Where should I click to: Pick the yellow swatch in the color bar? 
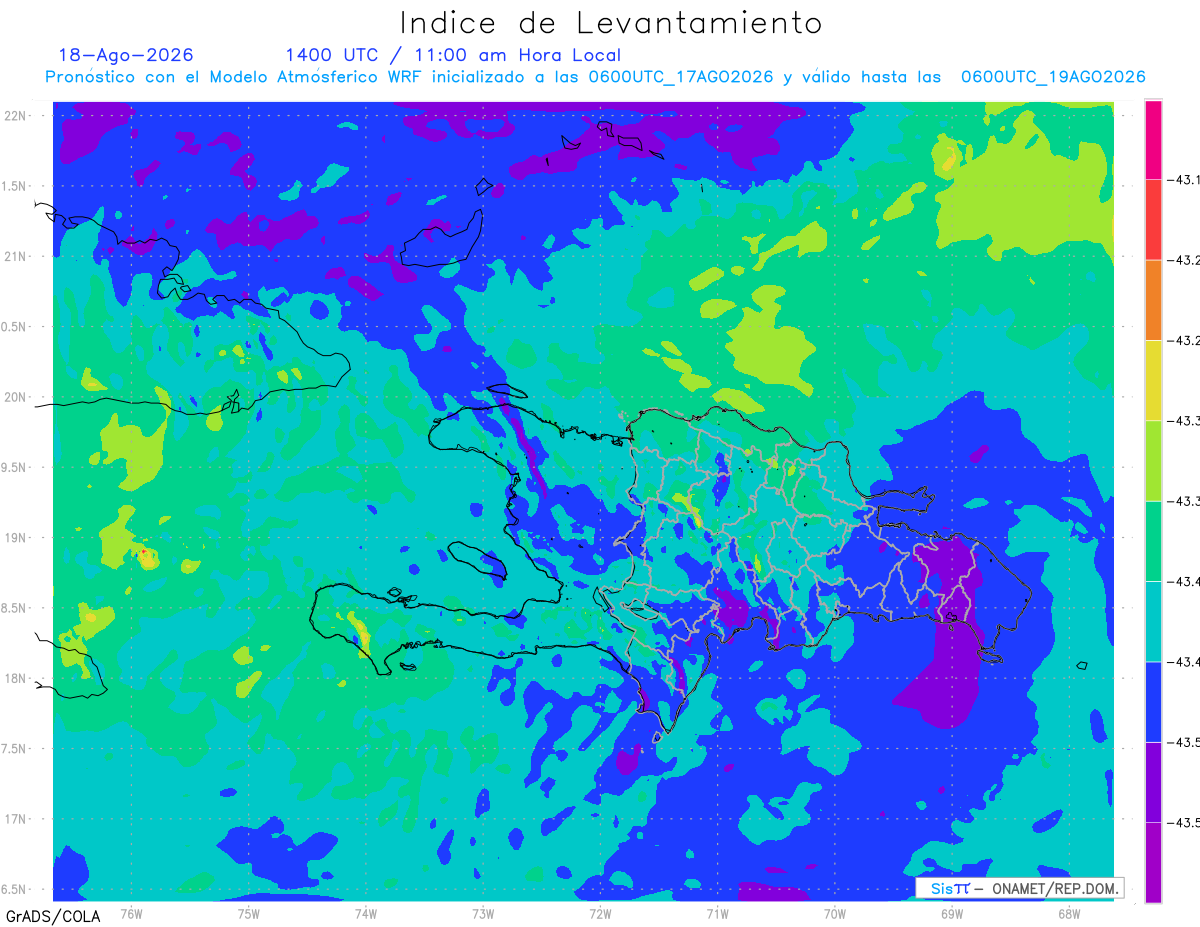(1153, 380)
